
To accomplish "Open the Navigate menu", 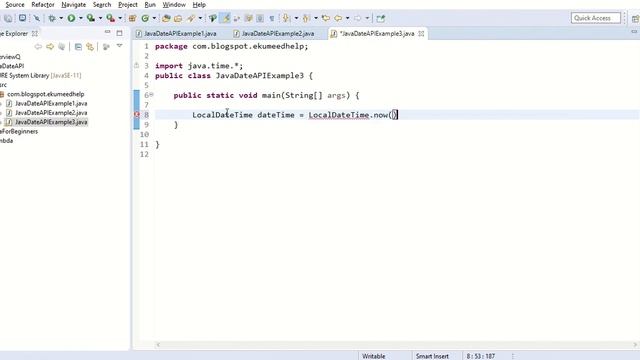I will (x=73, y=5).
